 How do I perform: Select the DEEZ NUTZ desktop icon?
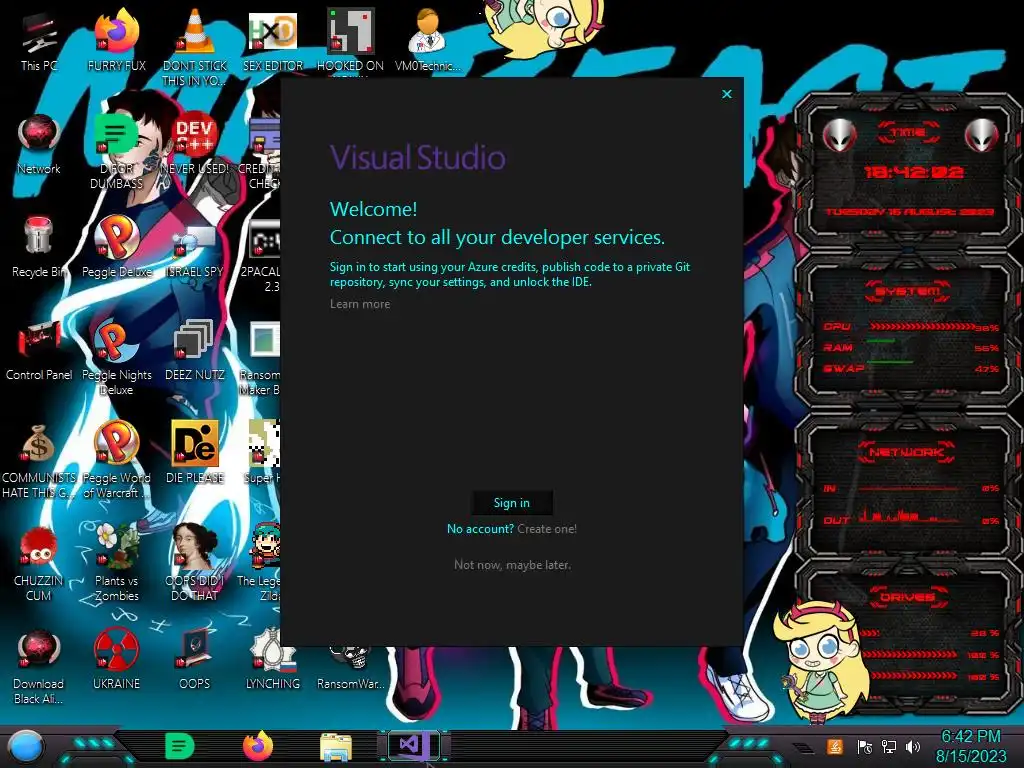tap(195, 351)
